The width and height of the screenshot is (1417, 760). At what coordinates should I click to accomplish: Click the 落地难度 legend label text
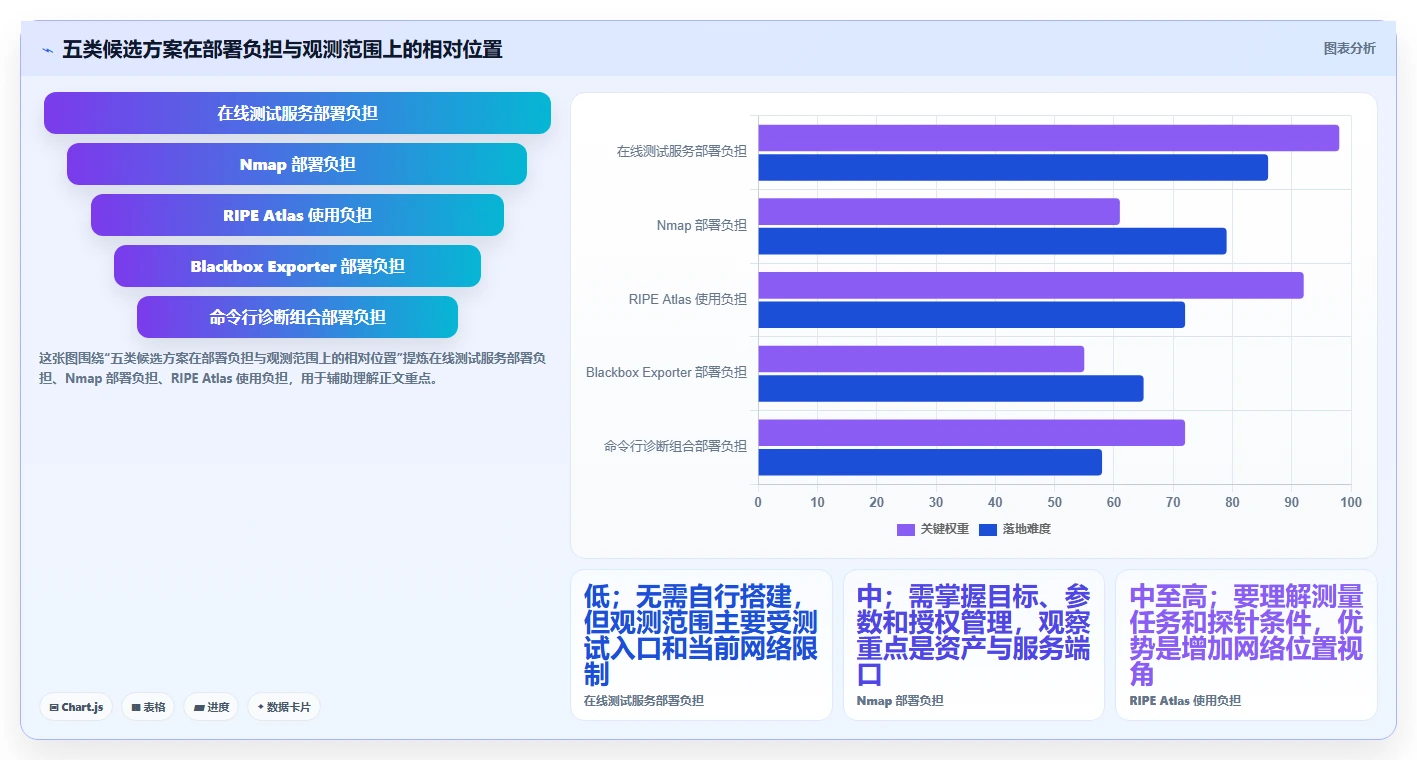[x=1027, y=529]
